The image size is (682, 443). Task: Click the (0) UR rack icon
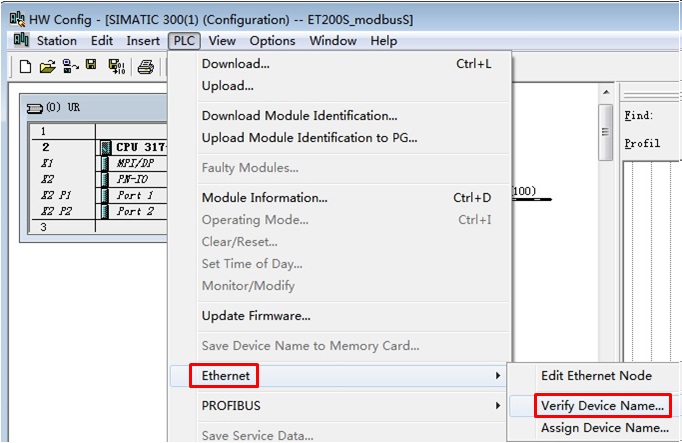pyautogui.click(x=34, y=107)
